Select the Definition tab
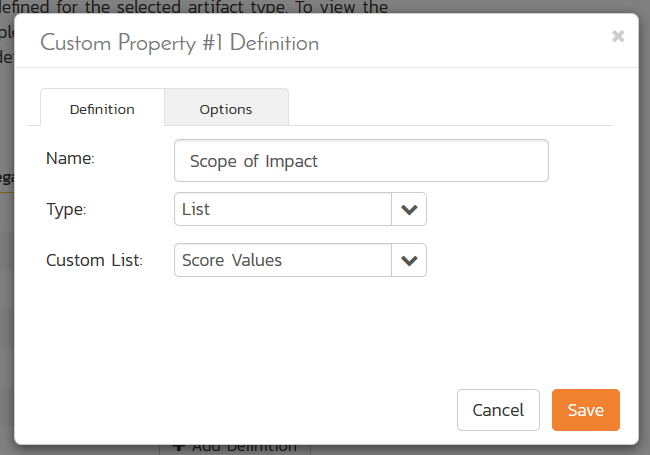The width and height of the screenshot is (650, 455). click(x=102, y=108)
